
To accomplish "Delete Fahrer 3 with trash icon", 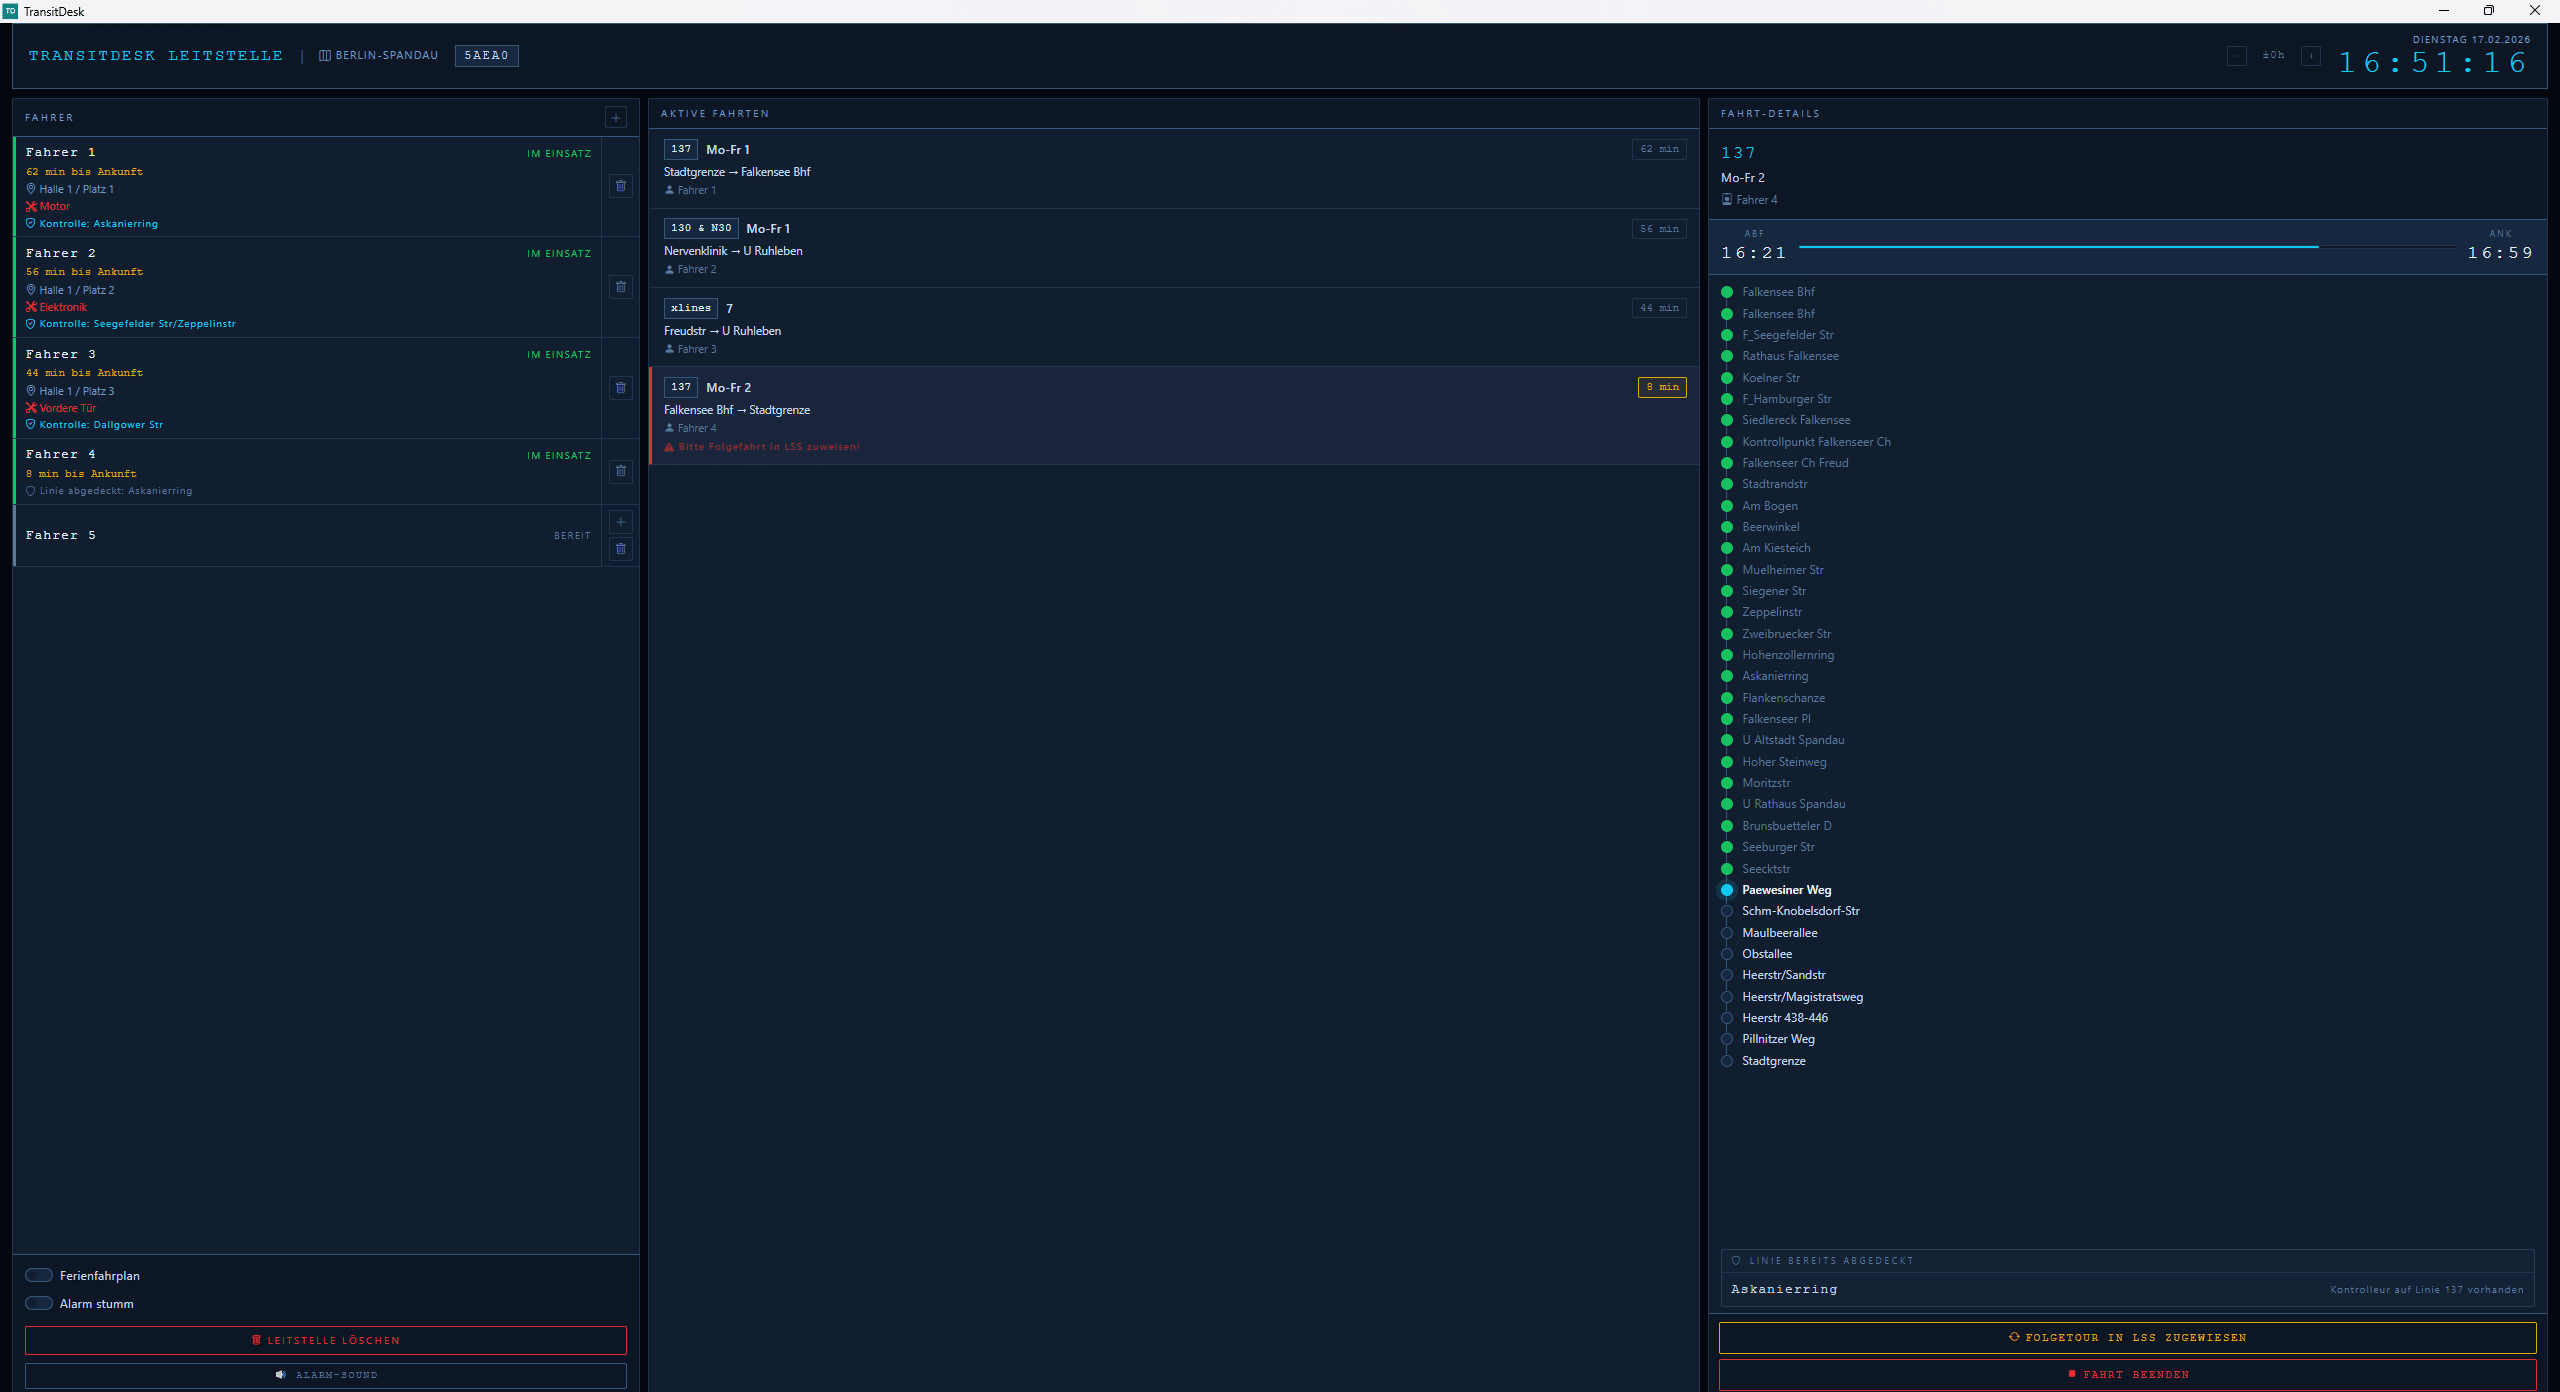I will (620, 388).
